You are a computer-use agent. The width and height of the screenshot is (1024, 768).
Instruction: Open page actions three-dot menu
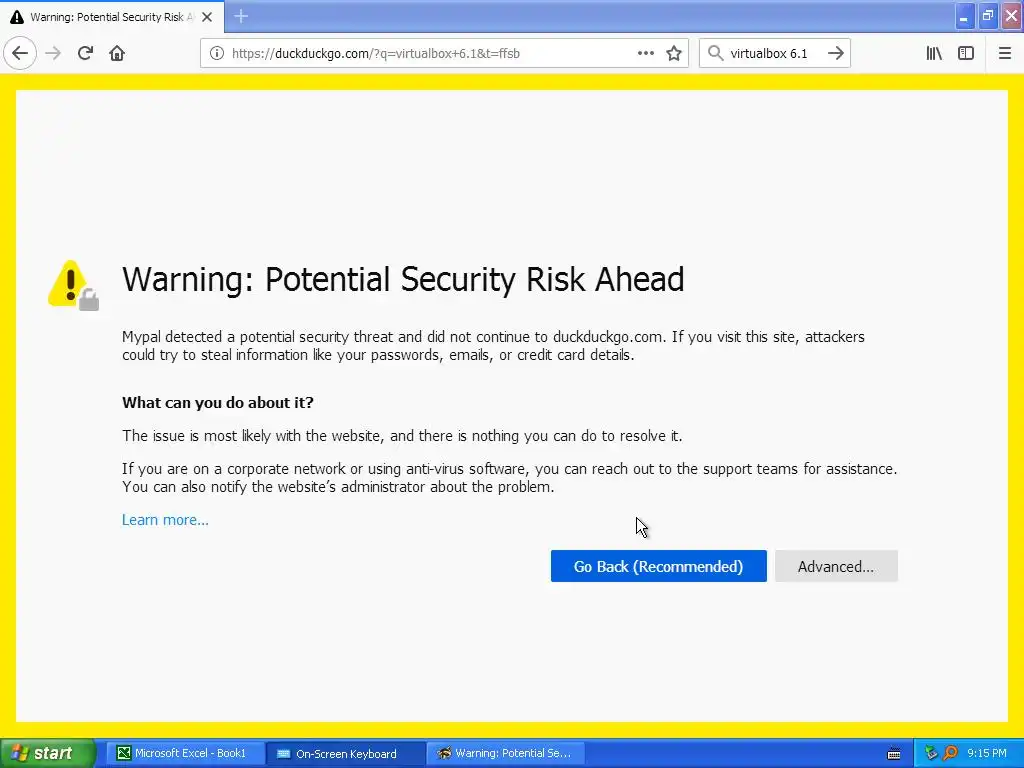[645, 54]
